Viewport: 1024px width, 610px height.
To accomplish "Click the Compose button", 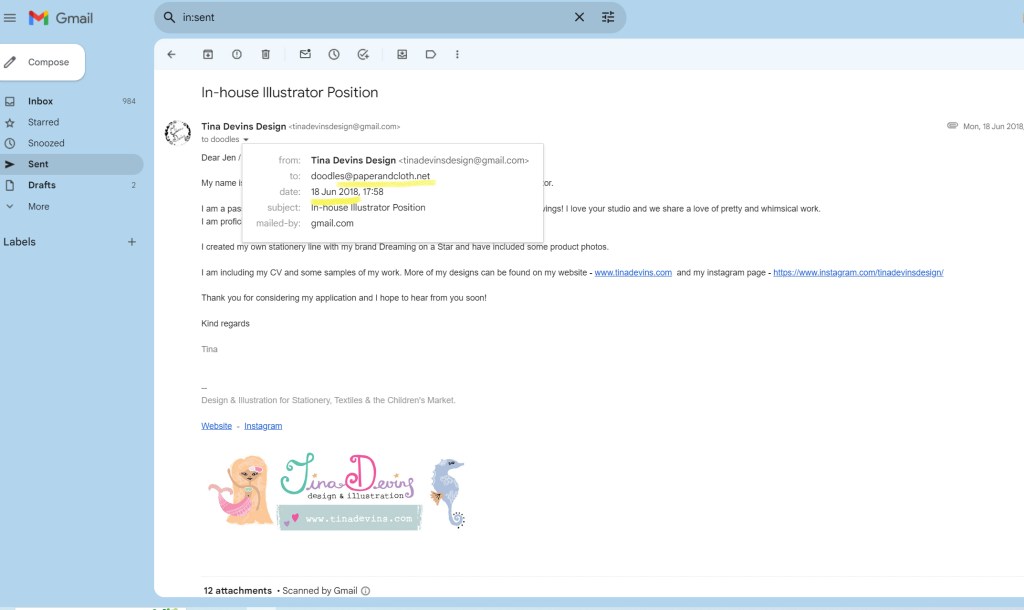I will pos(42,62).
